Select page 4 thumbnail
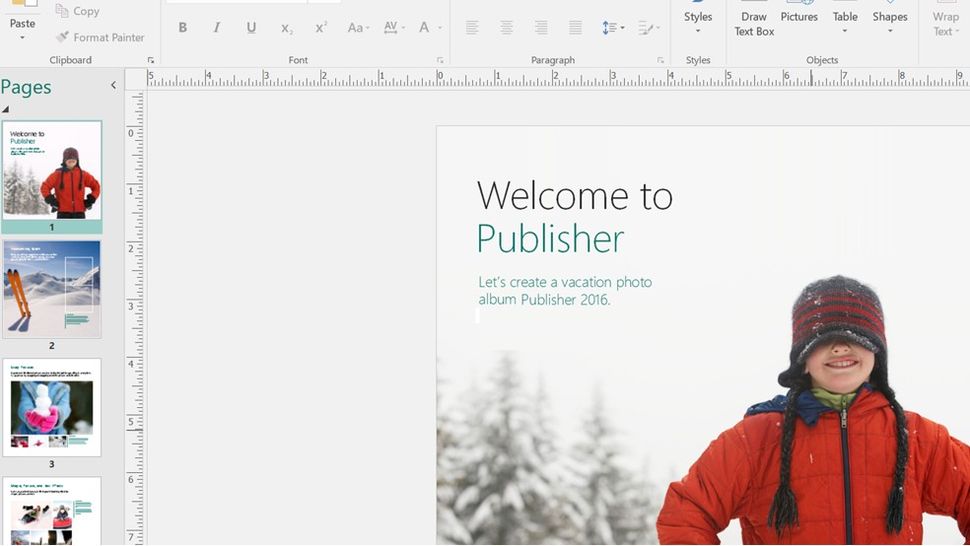This screenshot has height=546, width=970. point(52,511)
